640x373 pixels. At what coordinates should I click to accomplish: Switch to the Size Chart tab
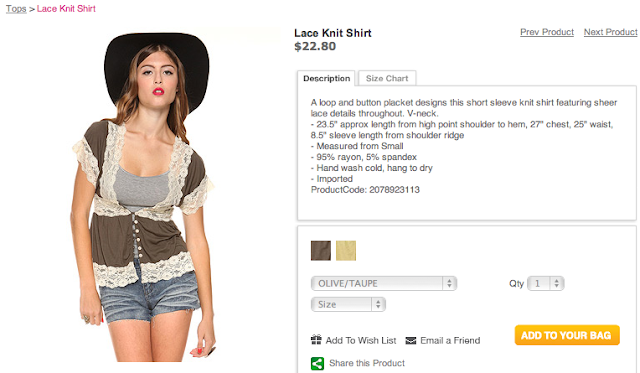click(387, 78)
